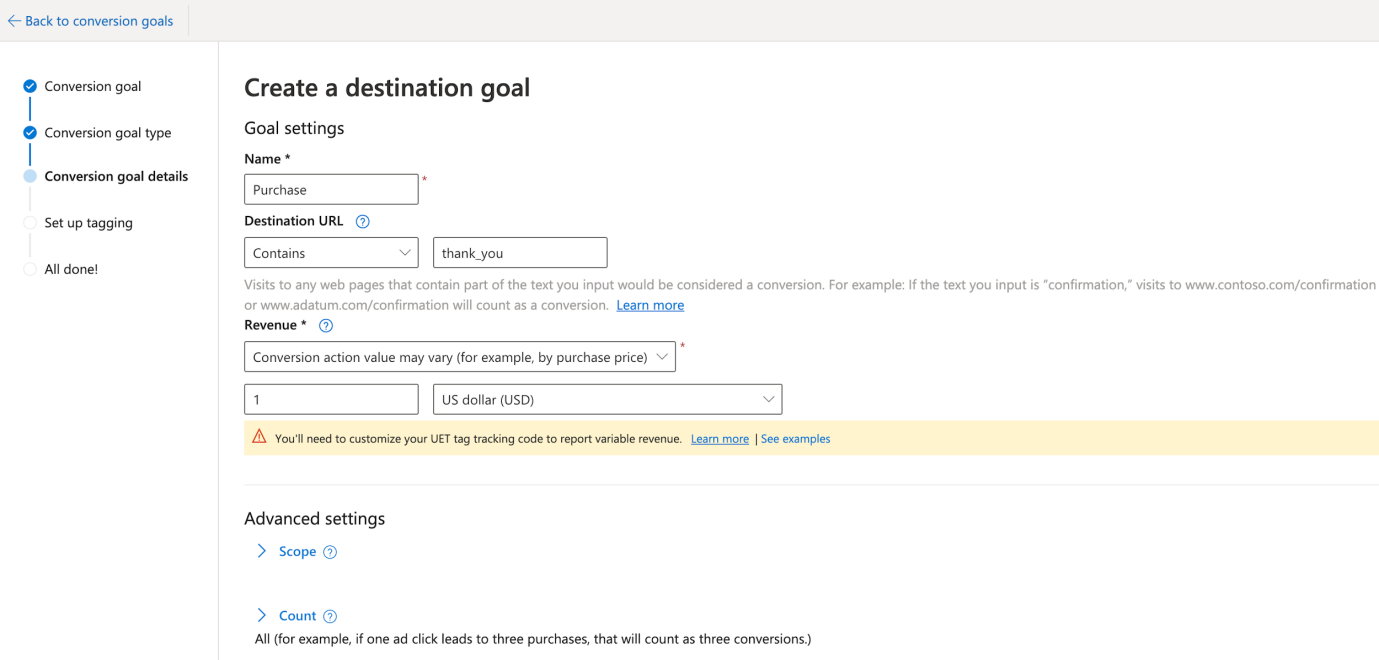Select the Conversion goal details step

coord(116,176)
